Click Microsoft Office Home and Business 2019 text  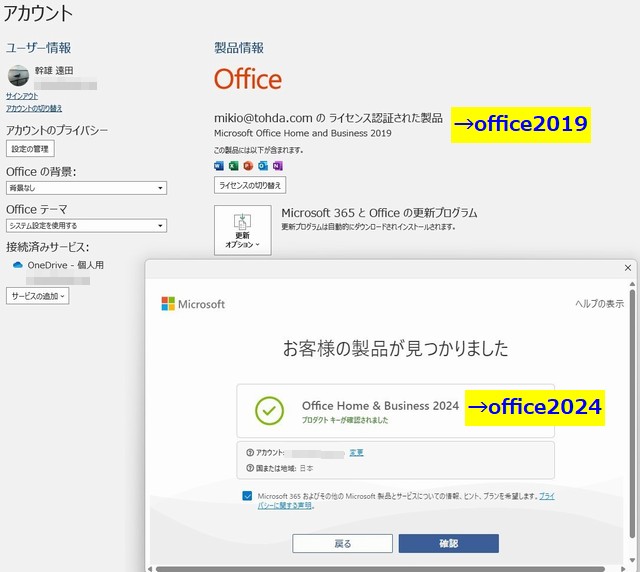pyautogui.click(x=302, y=133)
